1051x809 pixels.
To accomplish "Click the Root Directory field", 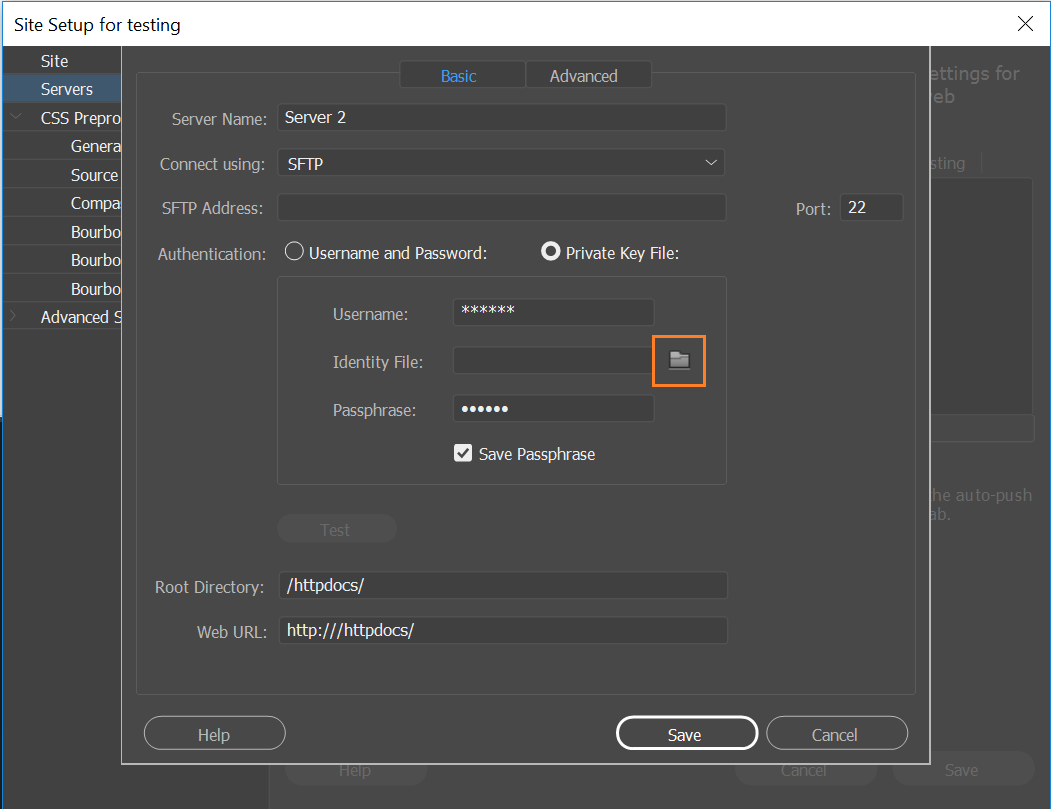I will 502,586.
